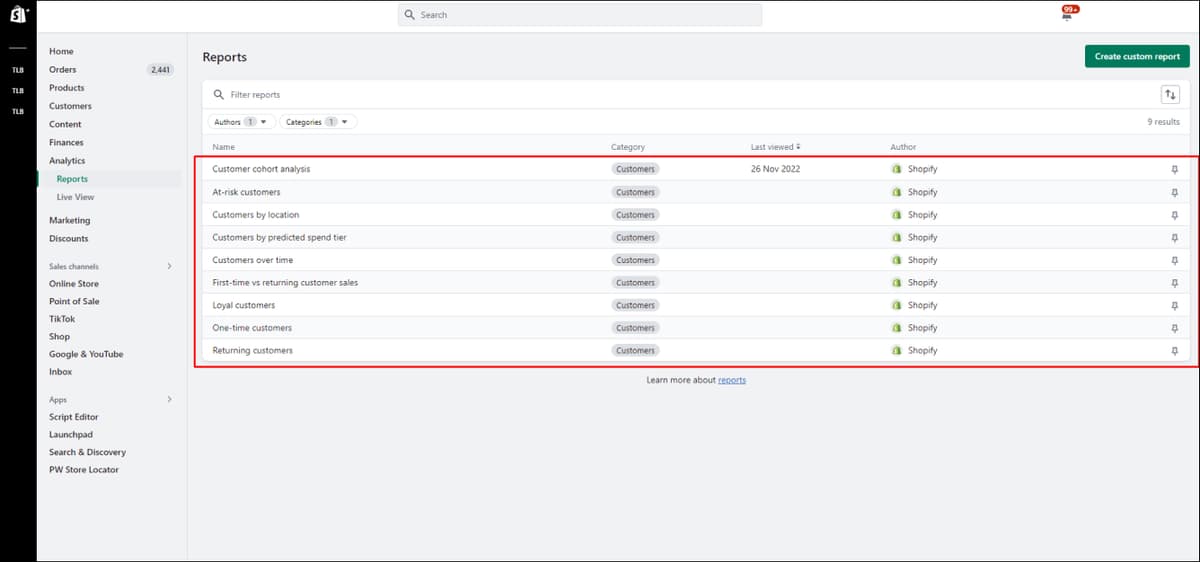Screen dimensions: 1200x562
Task: Click the sort arrows button
Action: coord(1170,94)
